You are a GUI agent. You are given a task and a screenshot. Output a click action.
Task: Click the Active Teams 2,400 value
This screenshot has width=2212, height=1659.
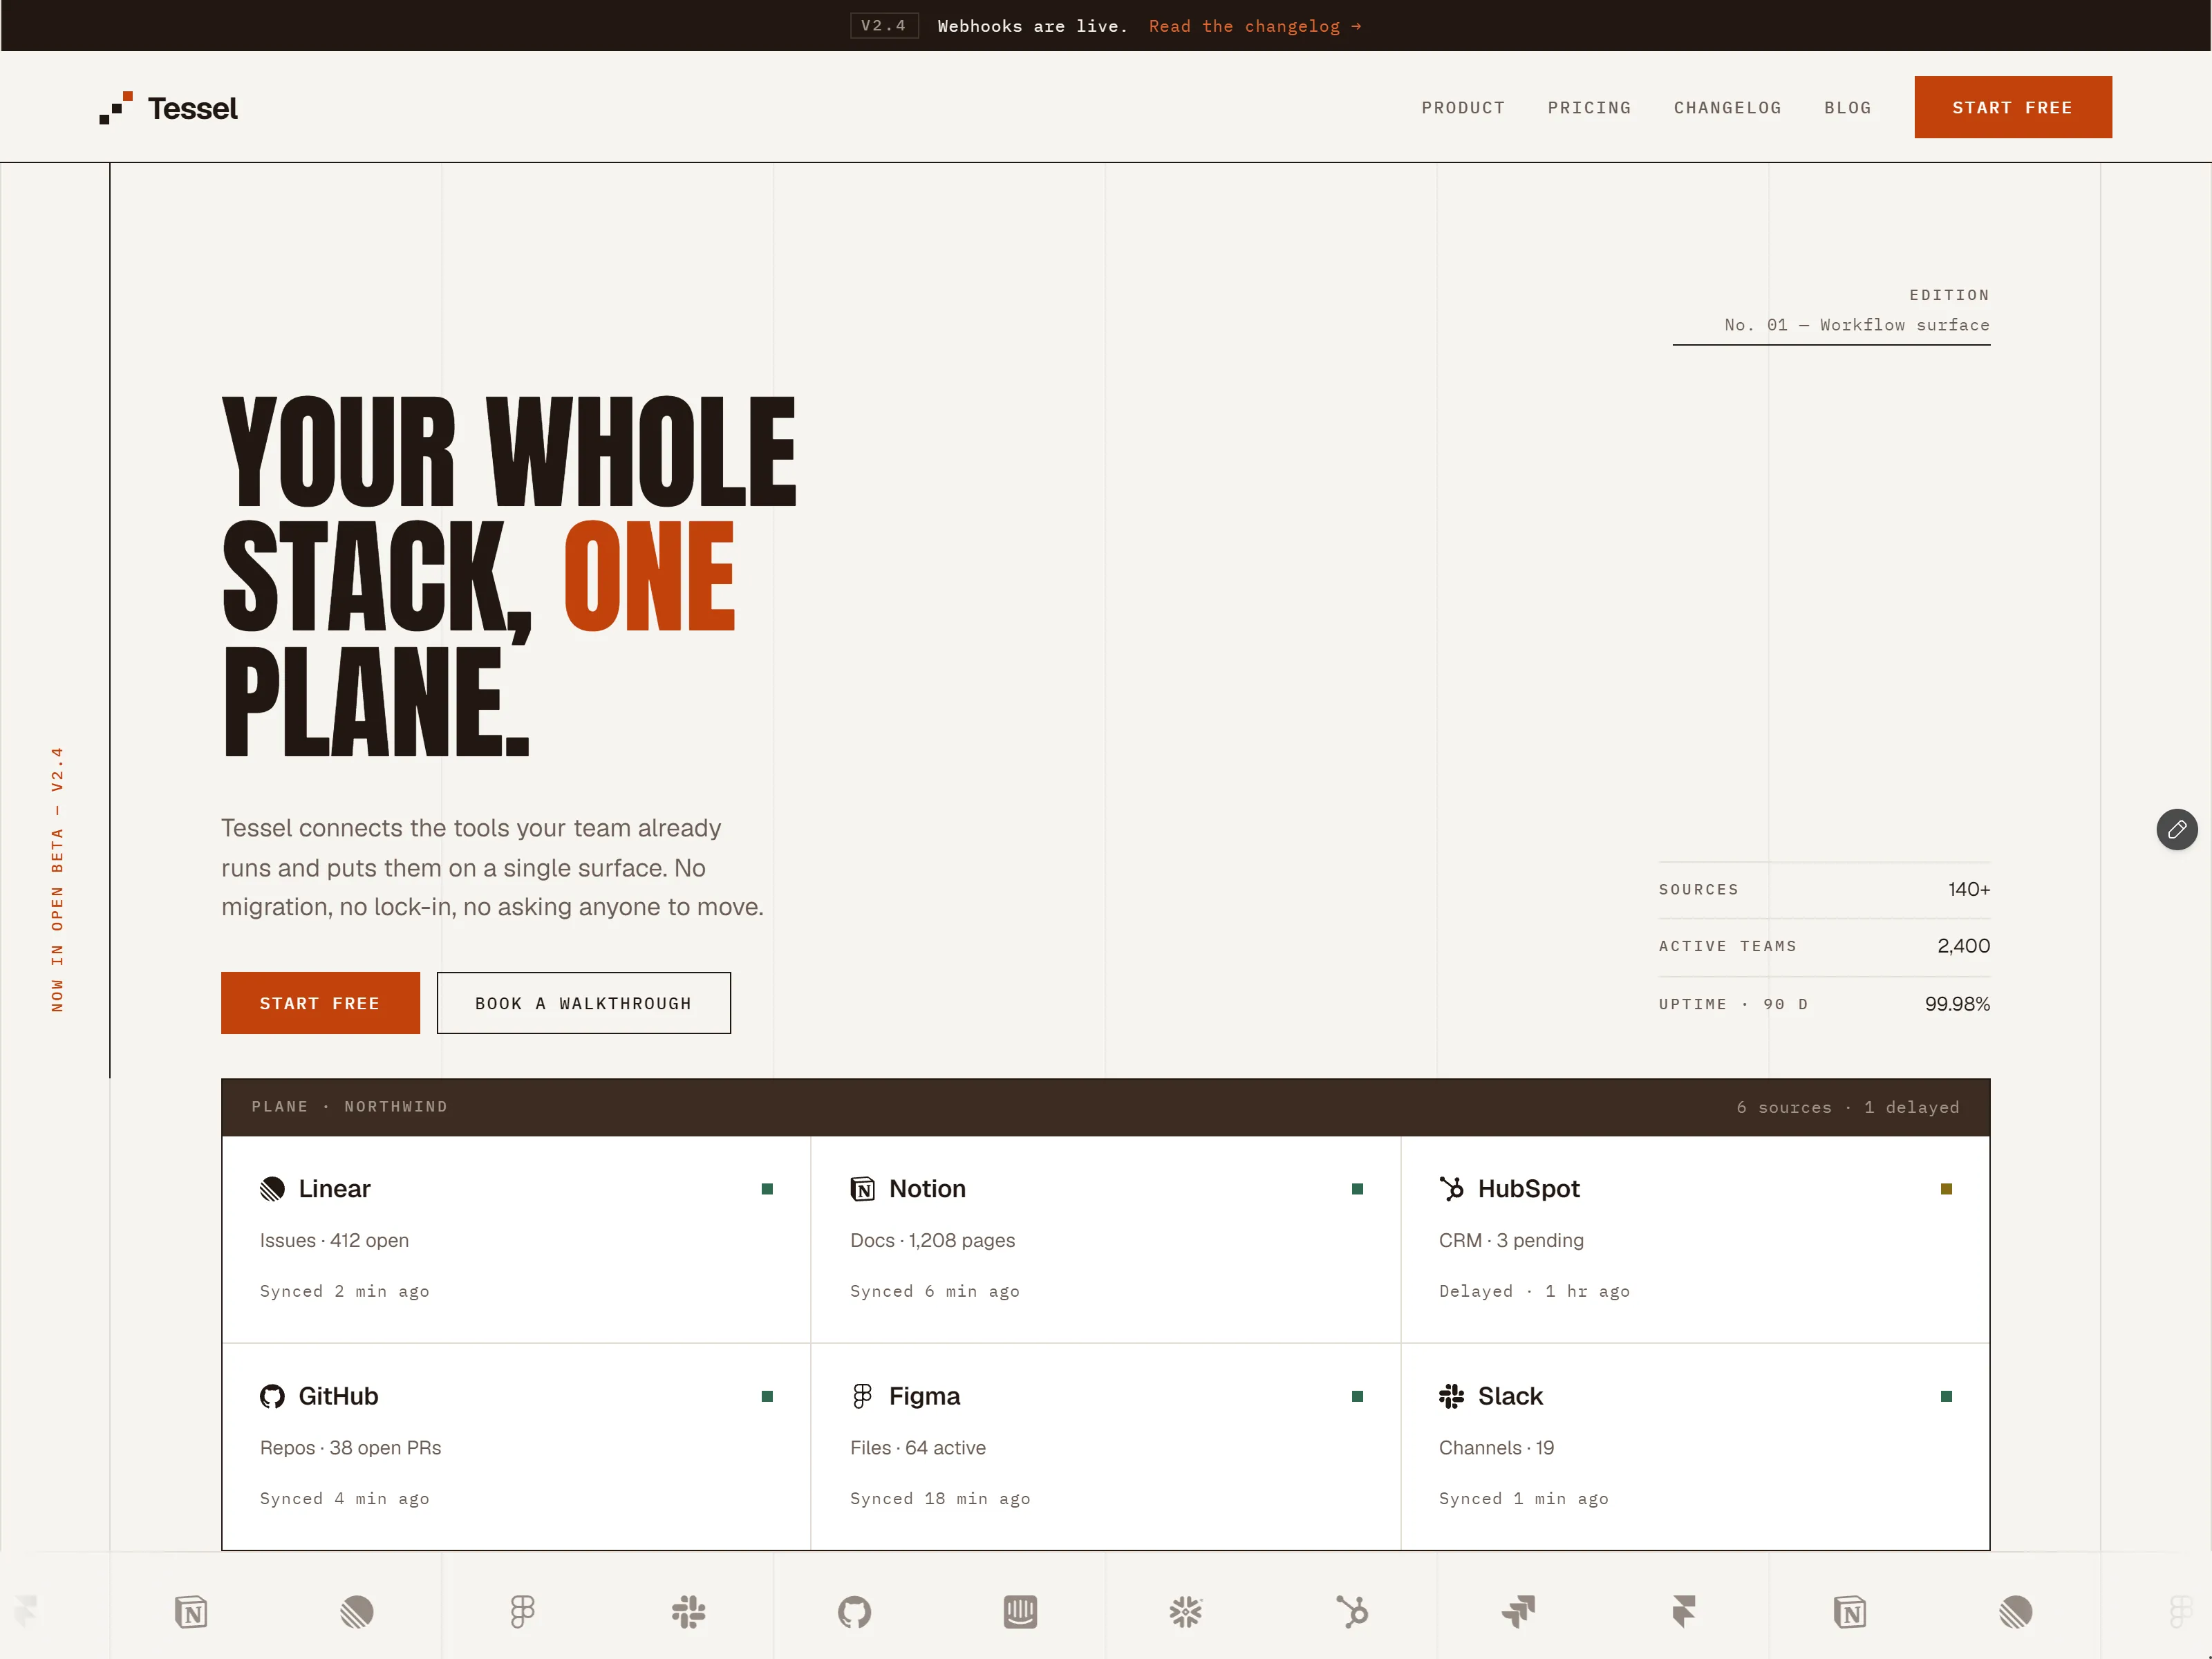pos(1963,946)
